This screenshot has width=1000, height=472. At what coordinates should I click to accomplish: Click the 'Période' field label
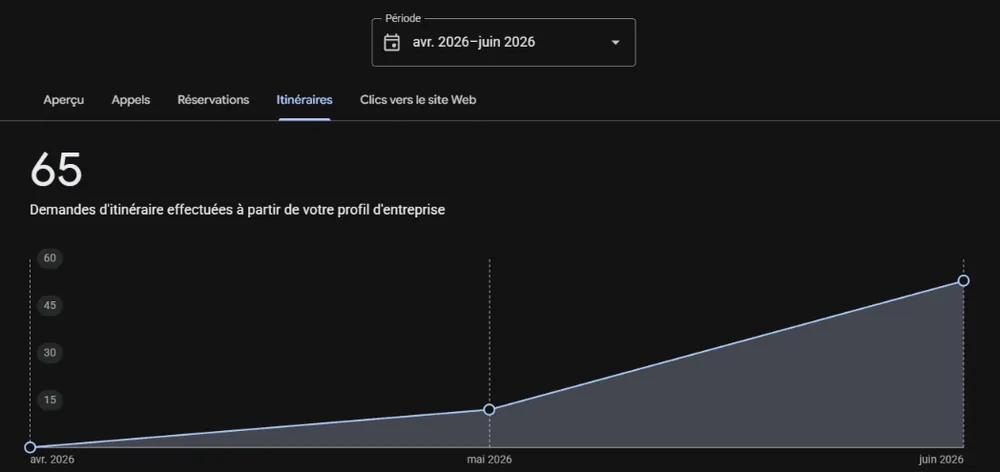click(x=403, y=18)
